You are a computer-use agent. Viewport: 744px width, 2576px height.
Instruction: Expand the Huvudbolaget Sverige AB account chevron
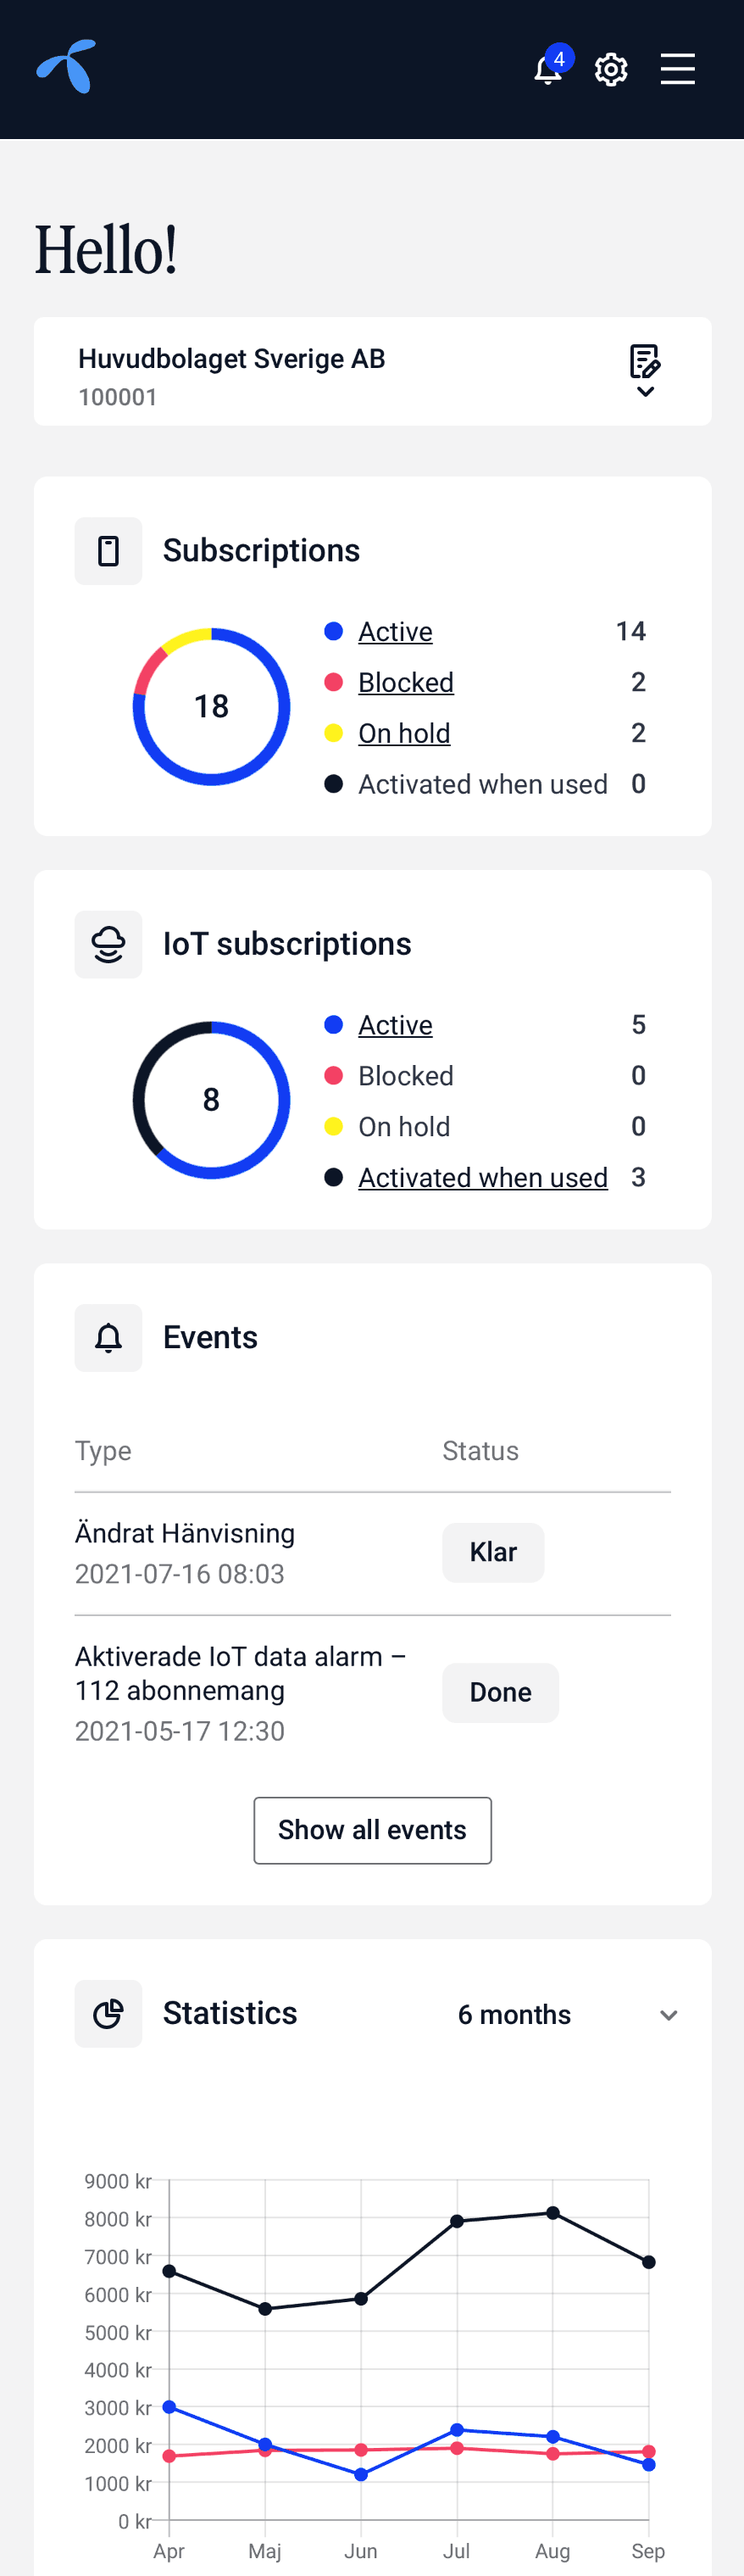pyautogui.click(x=646, y=392)
